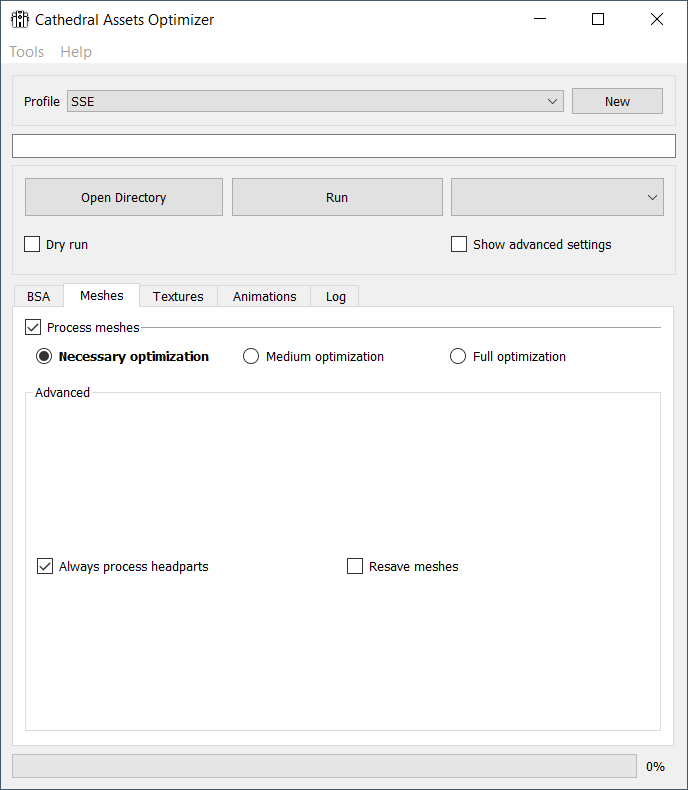
Task: Switch to the Textures tab
Action: pyautogui.click(x=178, y=296)
